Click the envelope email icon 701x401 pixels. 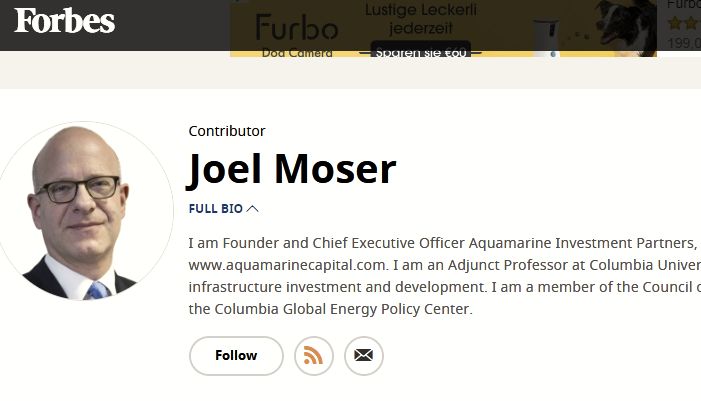click(363, 356)
